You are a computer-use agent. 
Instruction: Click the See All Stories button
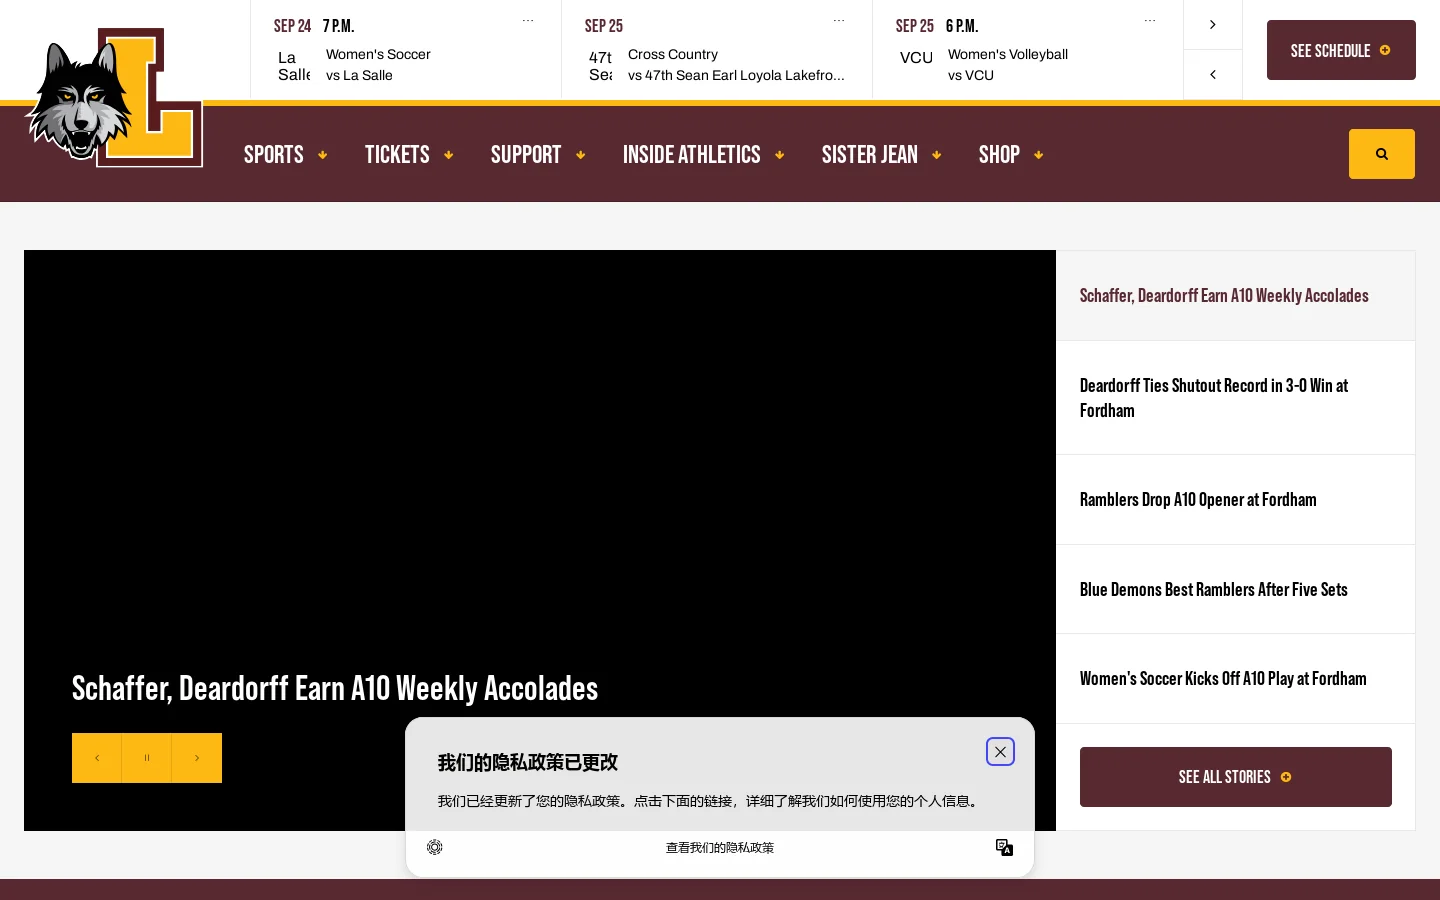click(x=1236, y=777)
